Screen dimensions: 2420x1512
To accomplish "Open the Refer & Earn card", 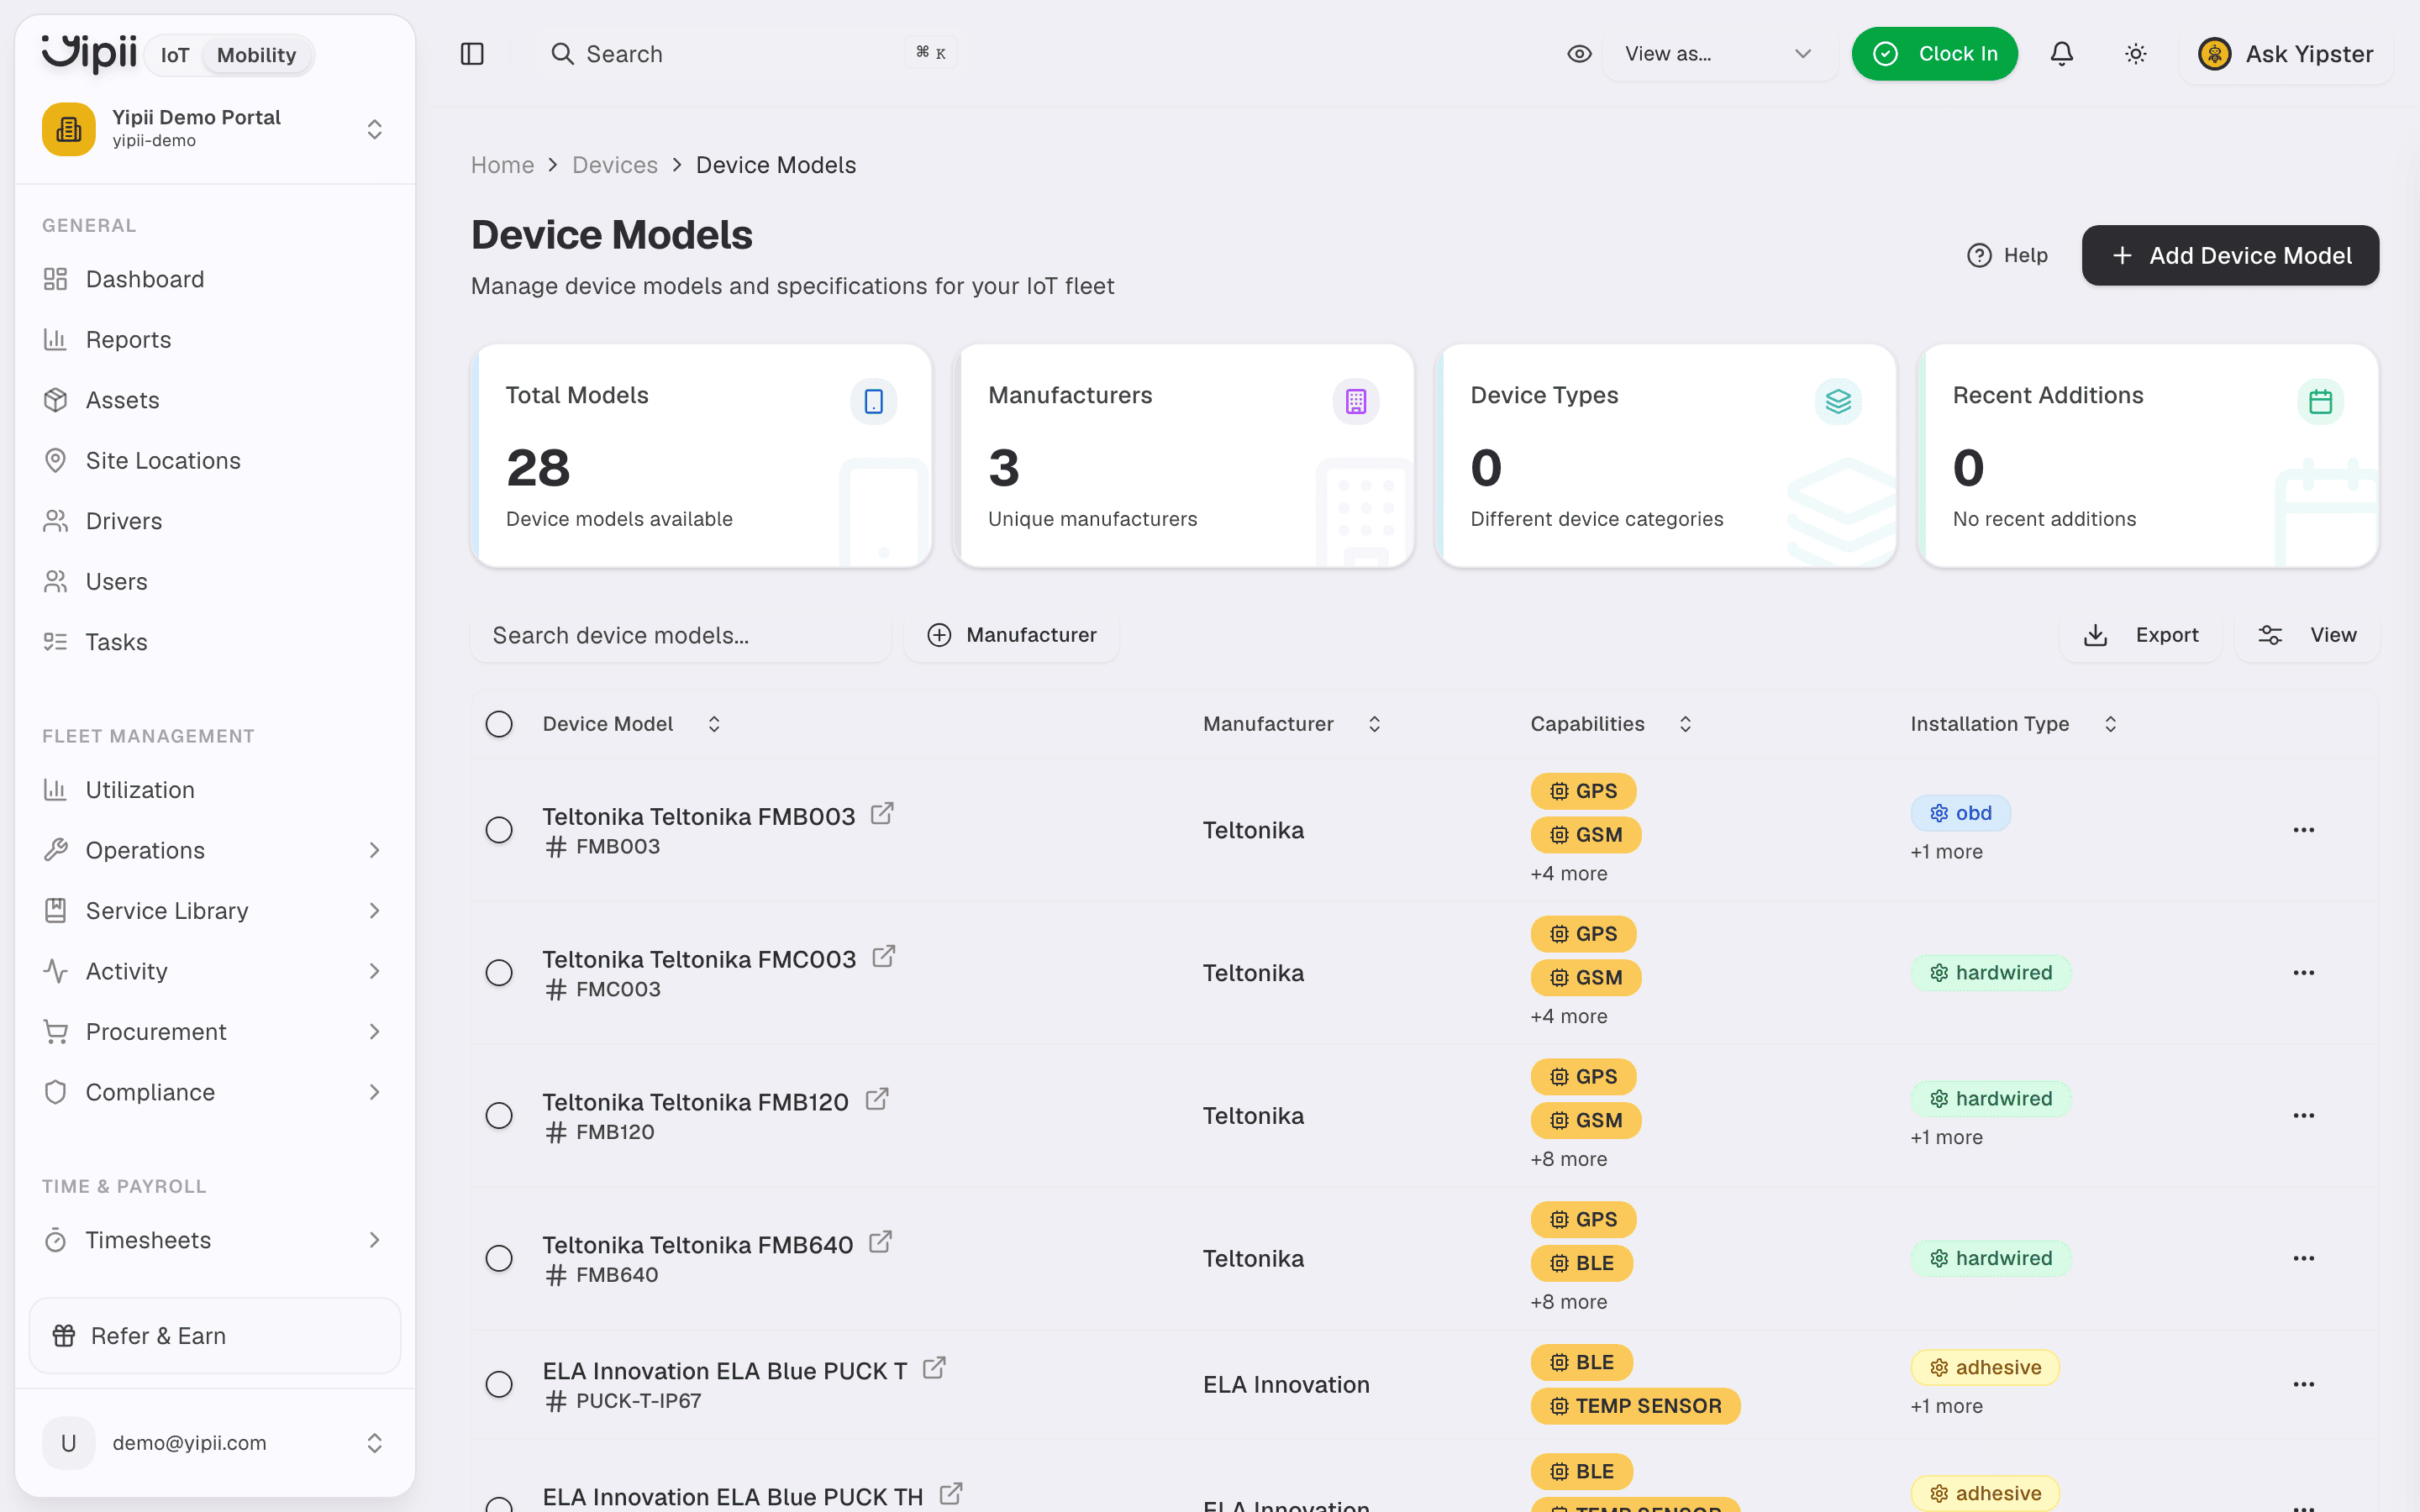I will coord(215,1336).
